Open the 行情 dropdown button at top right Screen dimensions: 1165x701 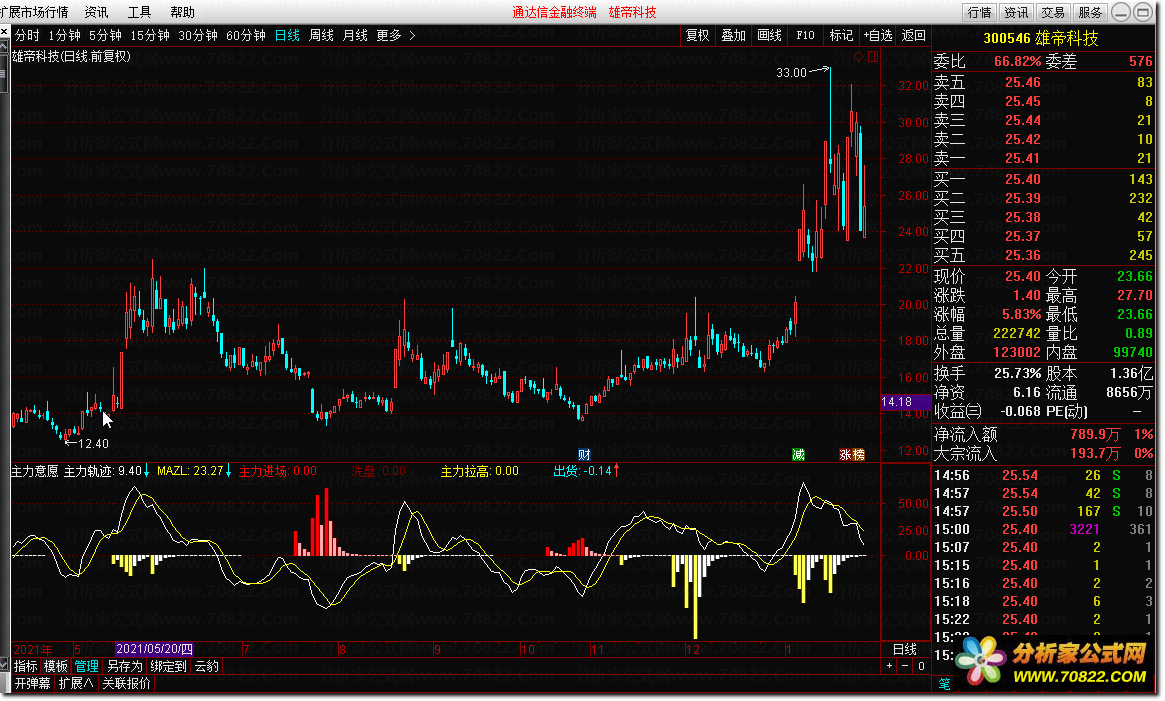(x=980, y=12)
